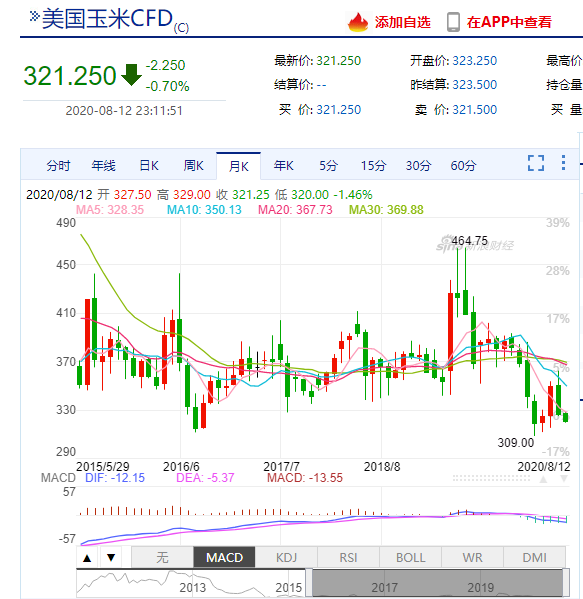Open the vertical three-dot chart menu
583x599 pixels.
click(564, 163)
